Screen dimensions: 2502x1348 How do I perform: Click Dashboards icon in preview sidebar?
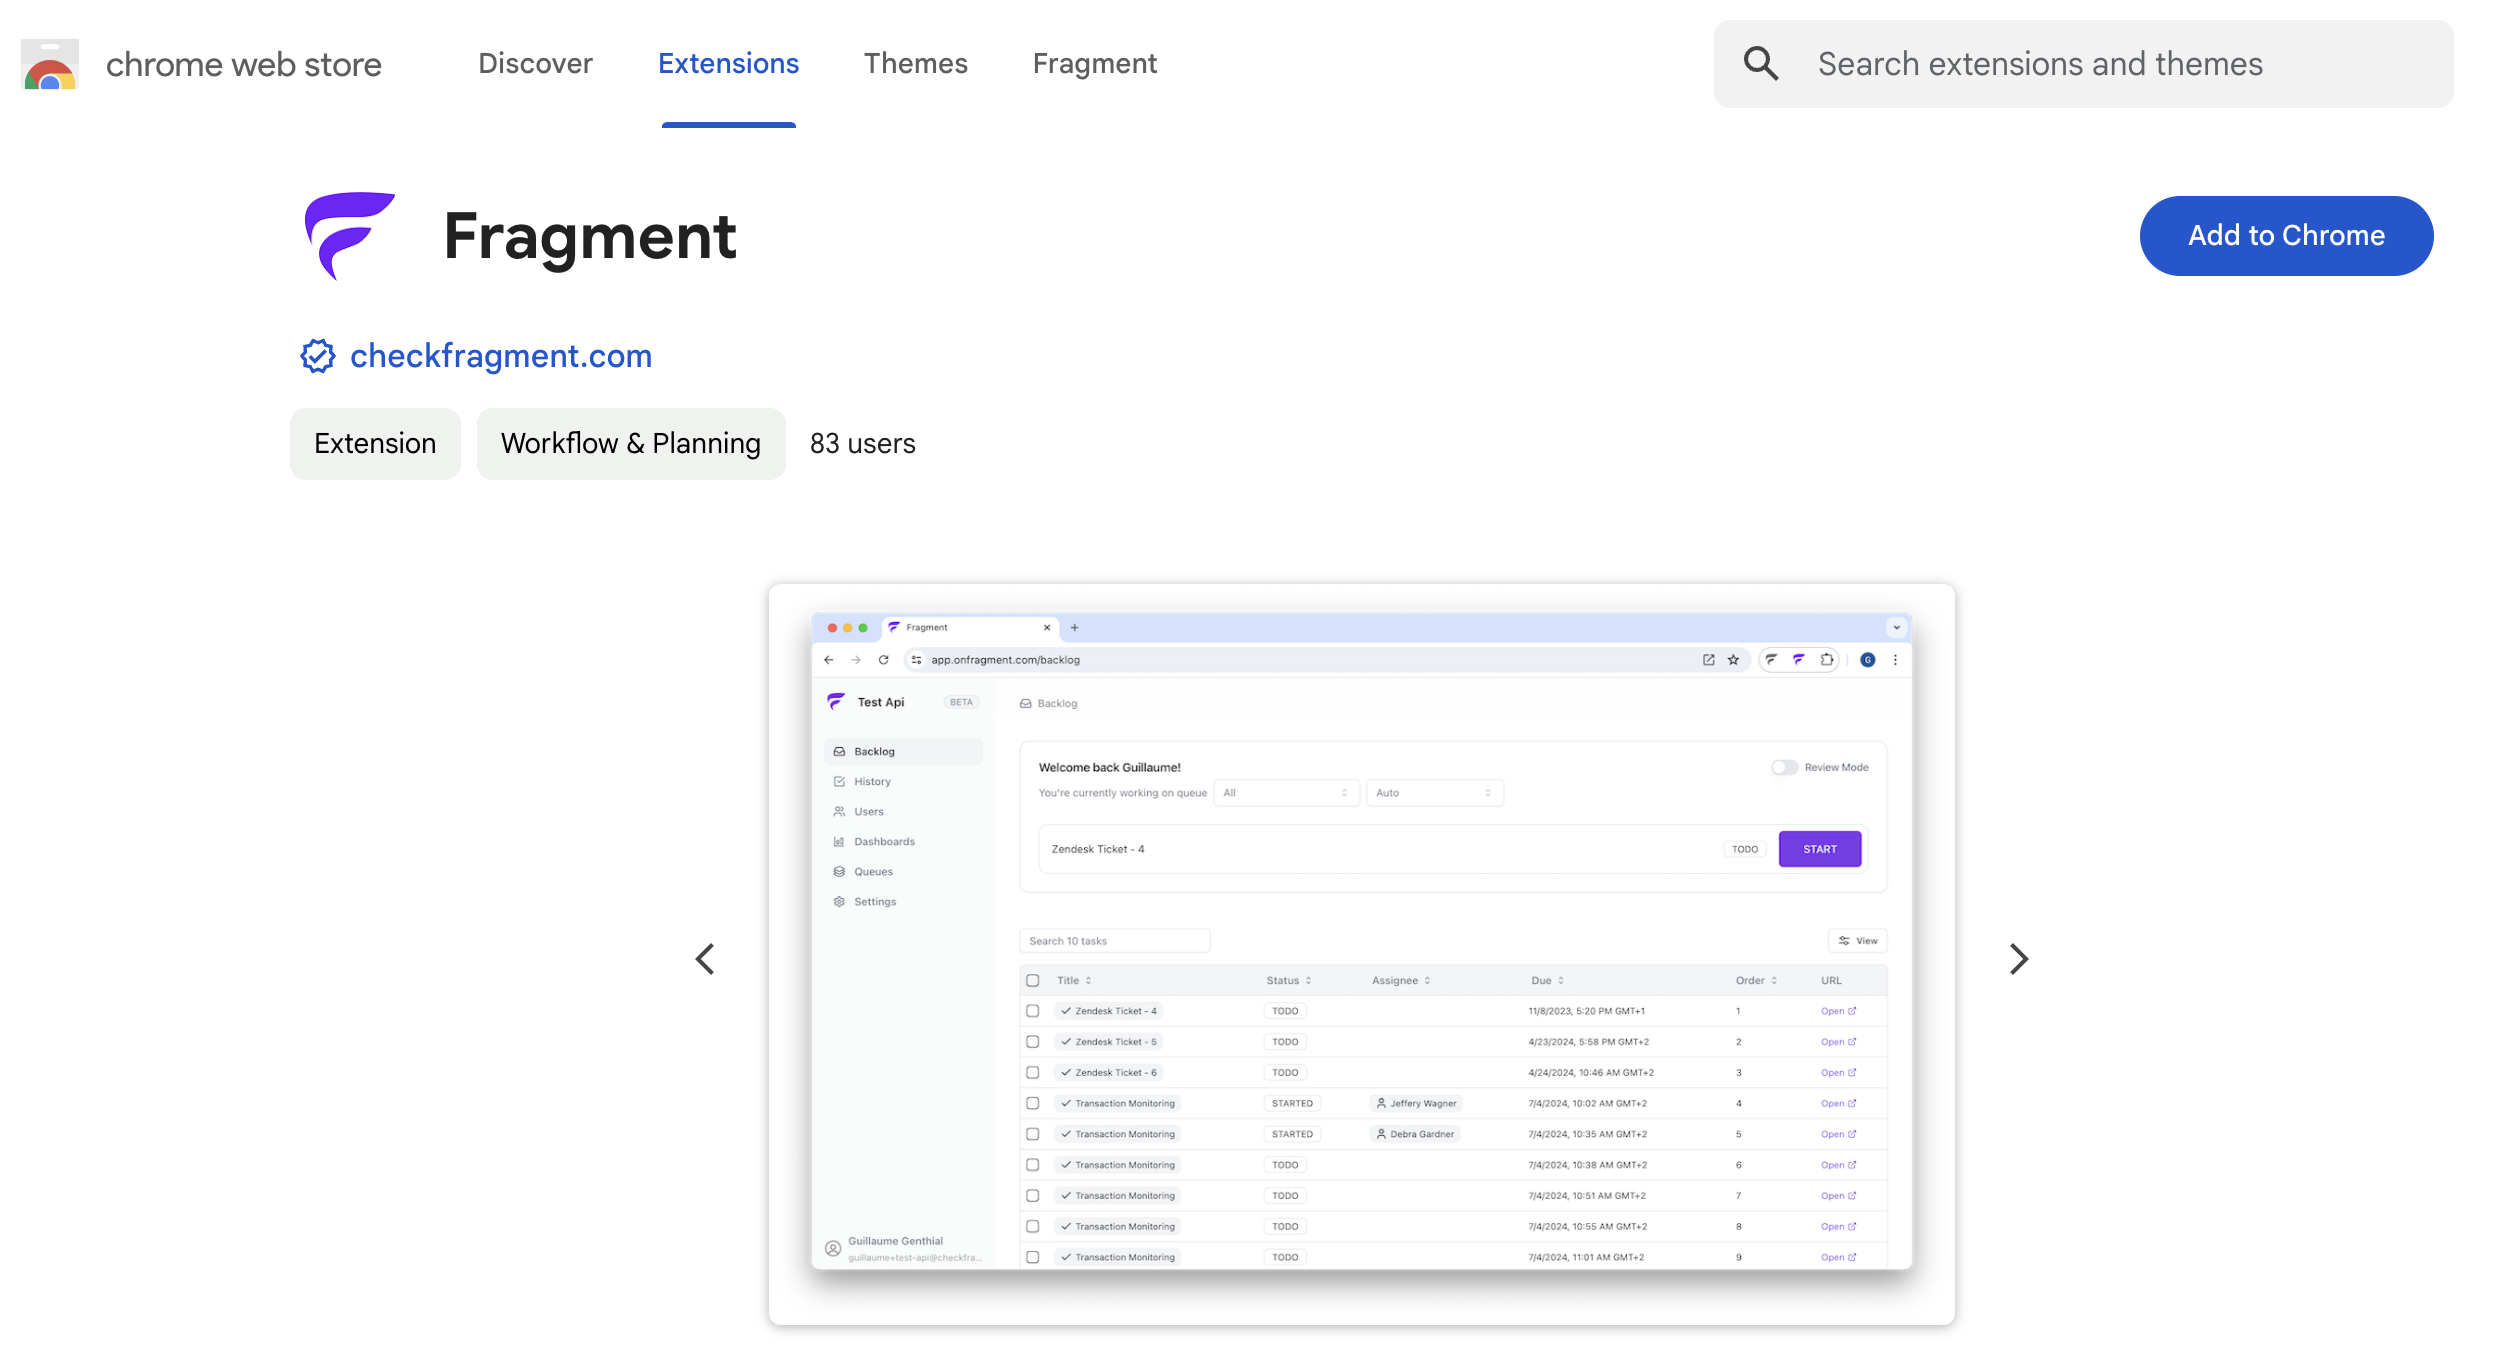click(839, 842)
